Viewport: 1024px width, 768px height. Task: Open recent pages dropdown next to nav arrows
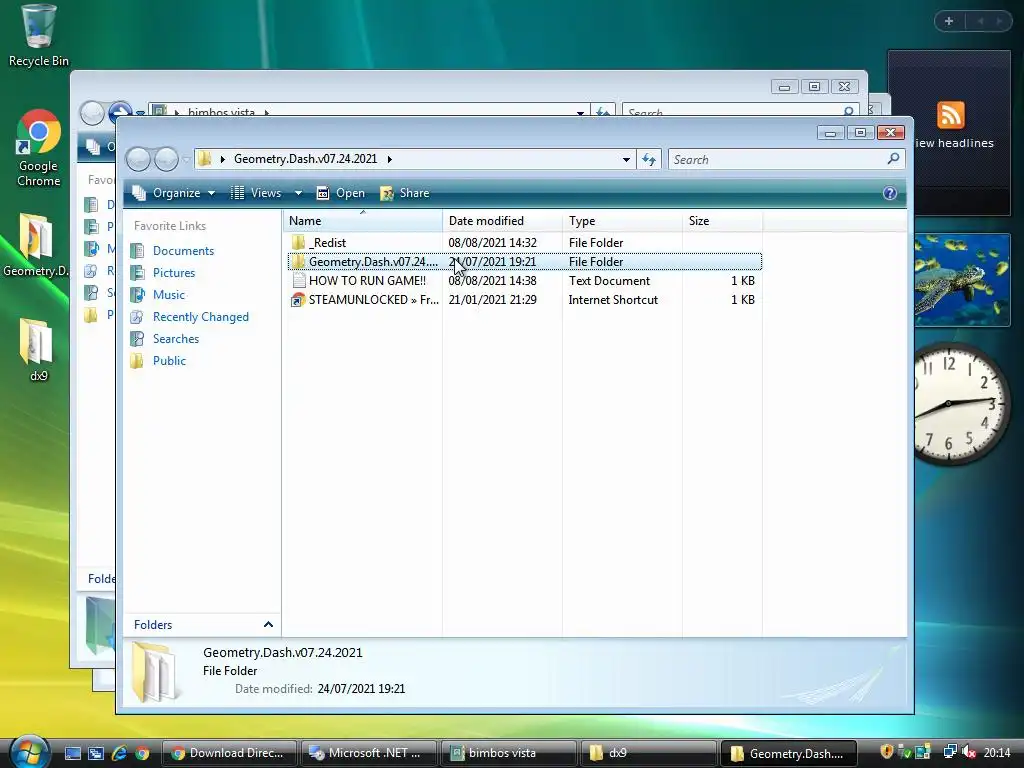pos(186,159)
